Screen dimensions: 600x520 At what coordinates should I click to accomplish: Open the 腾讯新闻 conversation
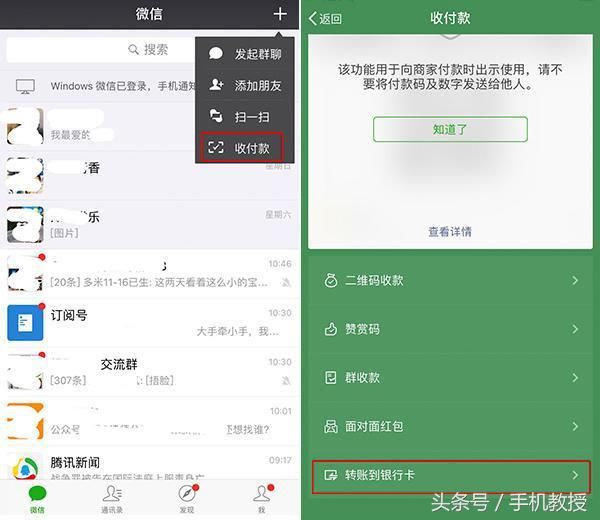point(150,465)
